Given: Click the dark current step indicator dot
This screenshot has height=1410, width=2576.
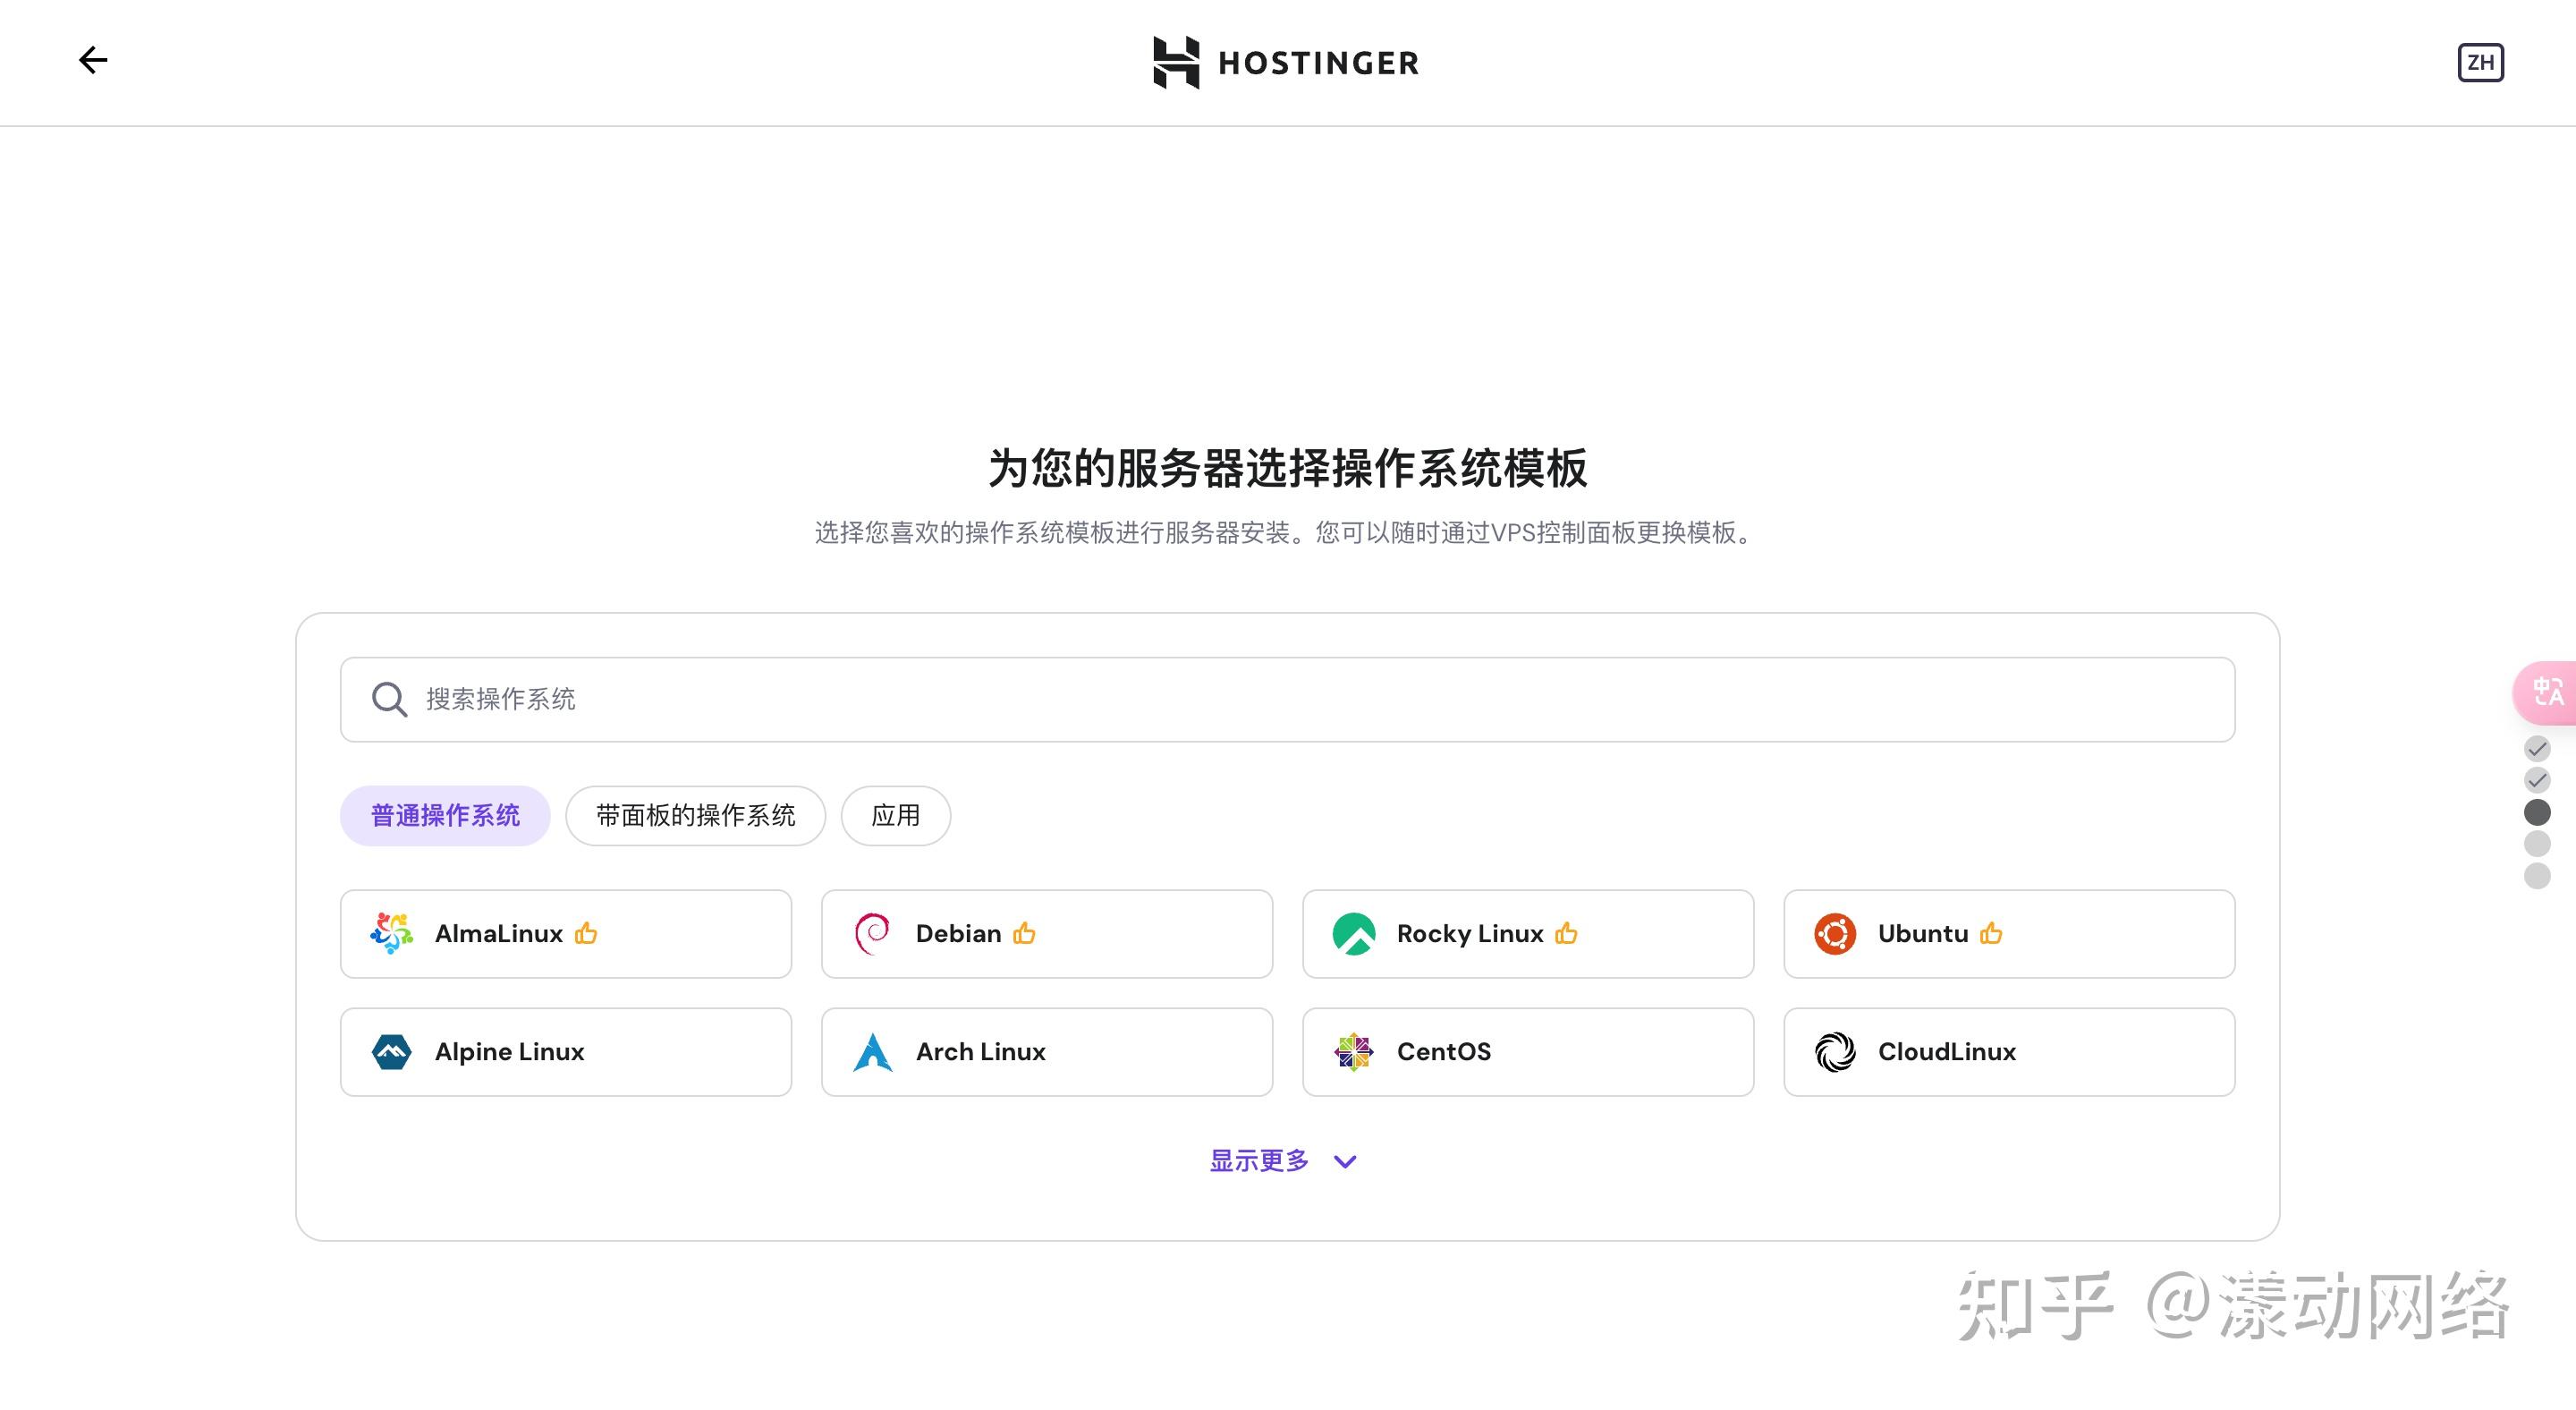Looking at the screenshot, I should click(x=2537, y=812).
